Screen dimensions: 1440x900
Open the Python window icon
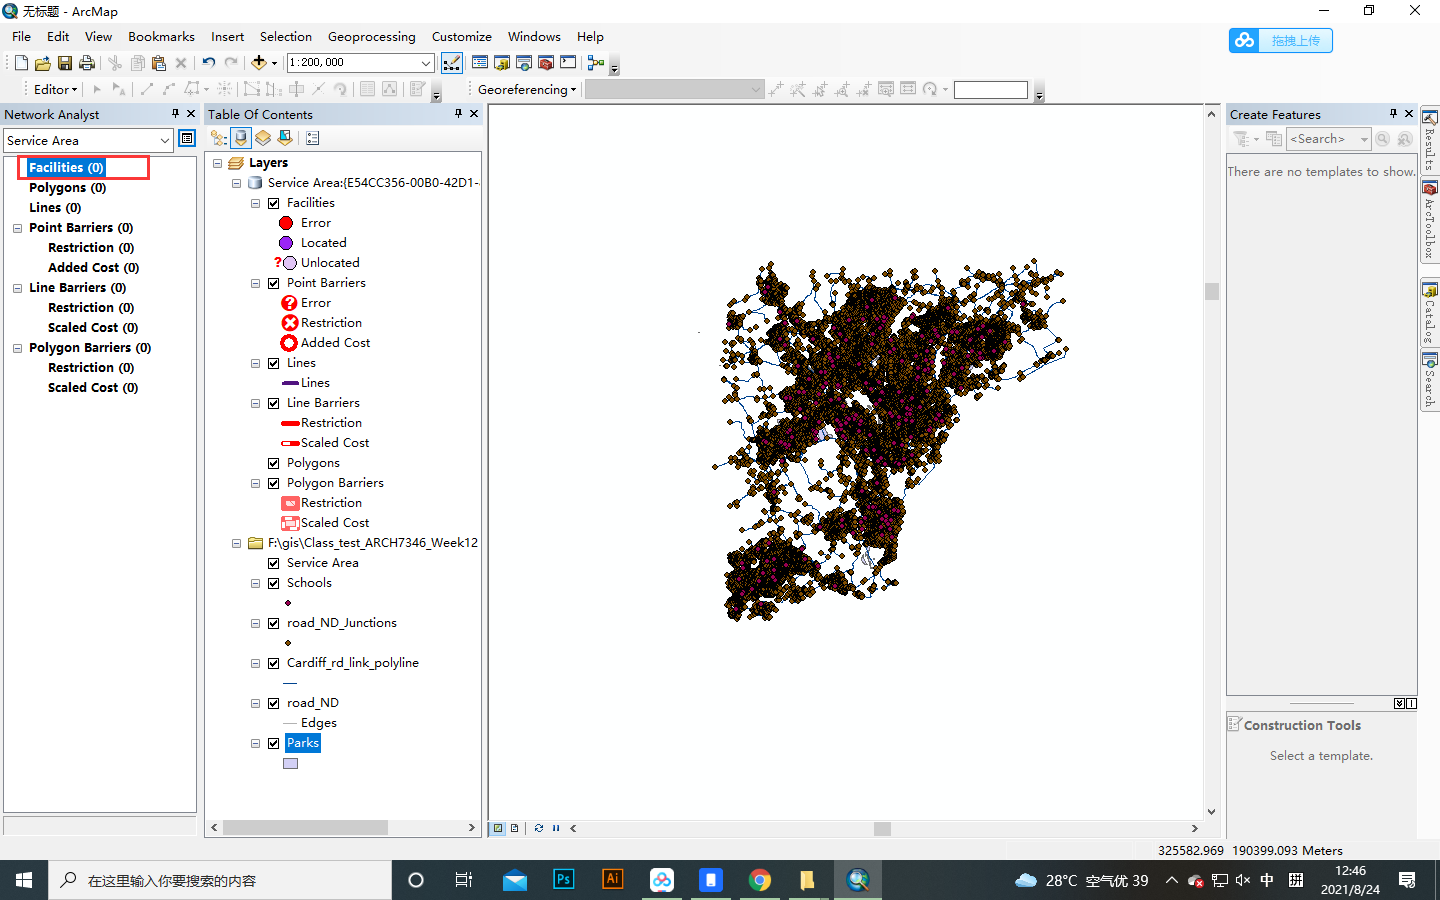(x=568, y=62)
